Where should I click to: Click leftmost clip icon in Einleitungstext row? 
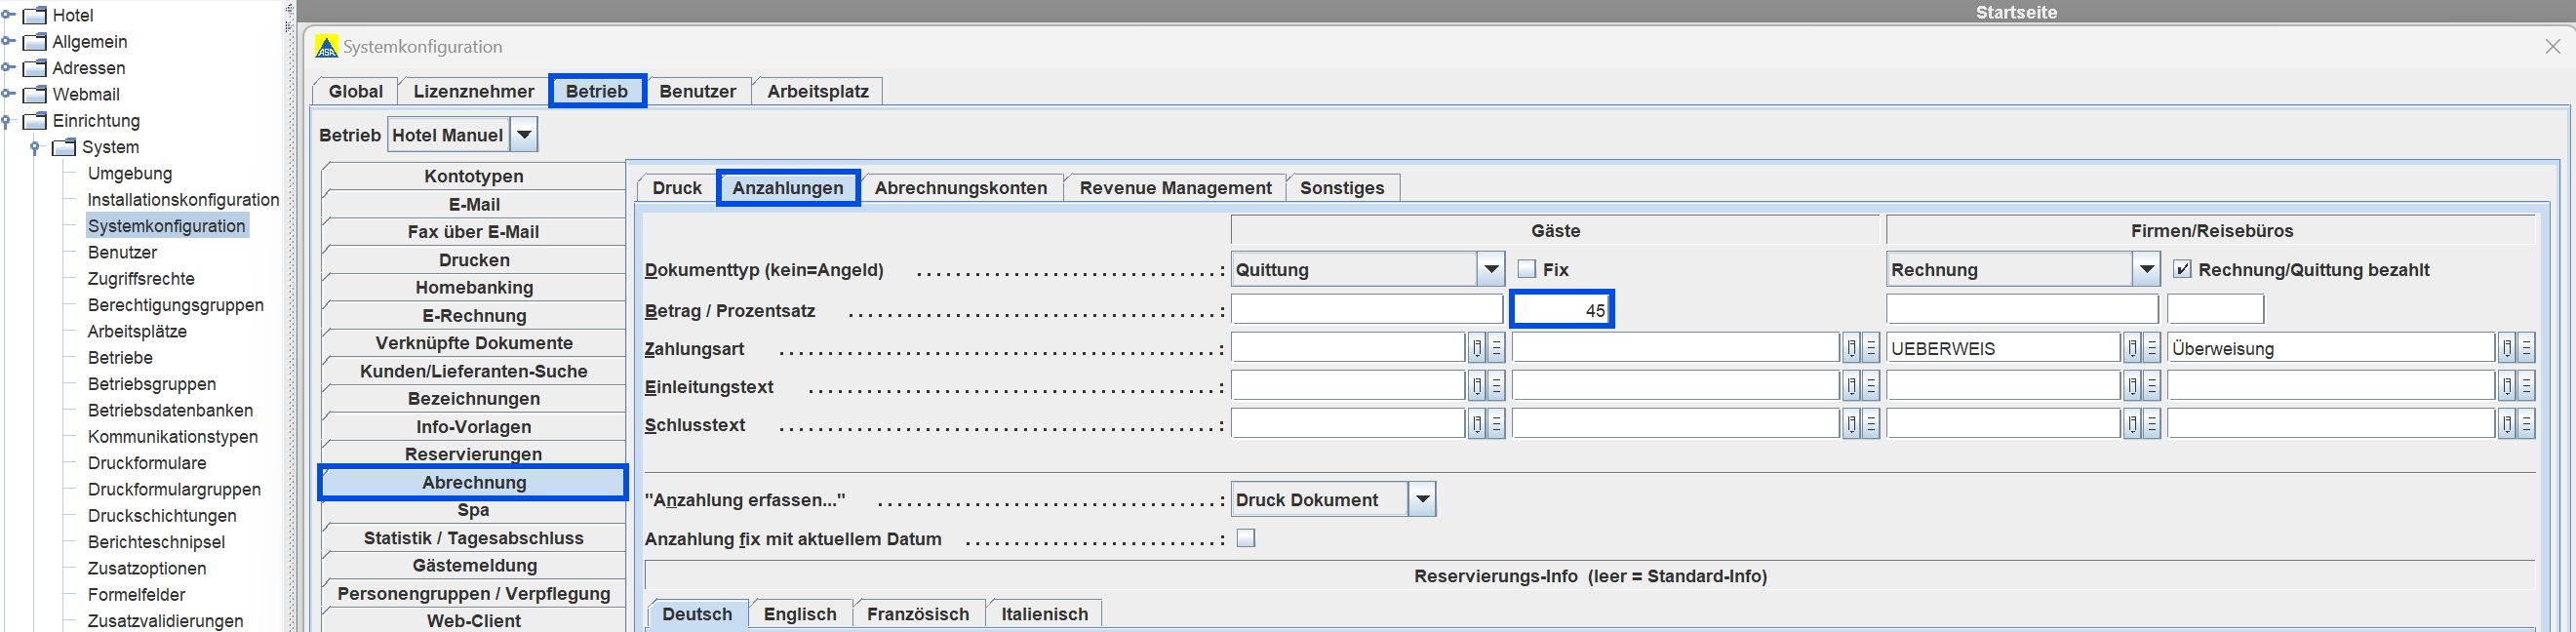tap(1477, 386)
